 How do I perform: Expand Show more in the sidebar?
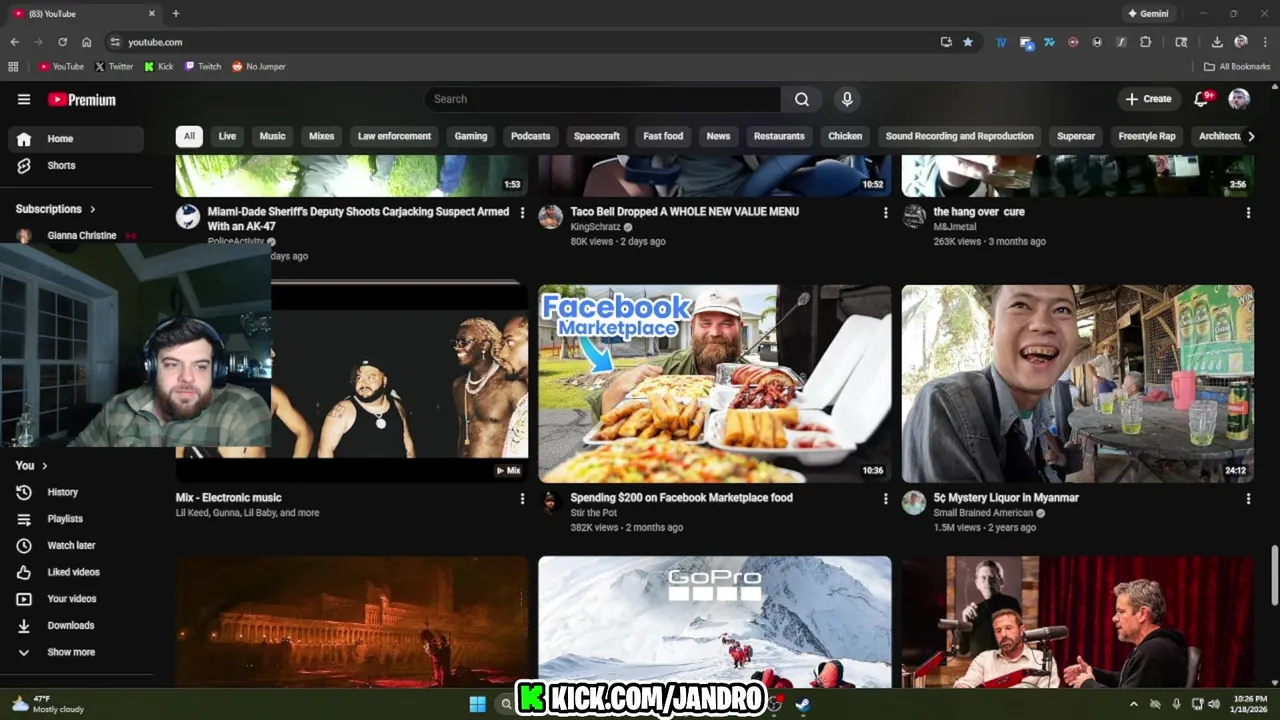coord(76,652)
